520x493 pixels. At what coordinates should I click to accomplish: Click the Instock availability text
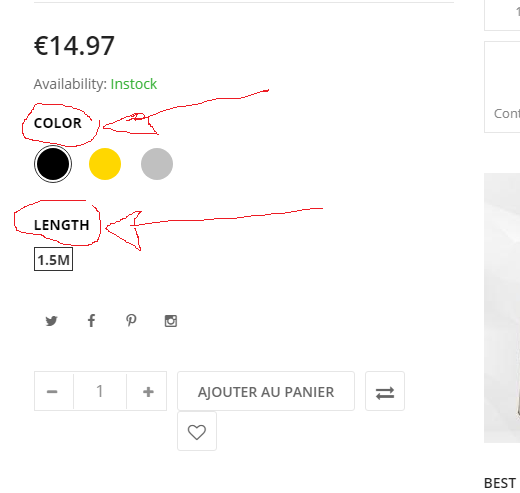coord(134,84)
